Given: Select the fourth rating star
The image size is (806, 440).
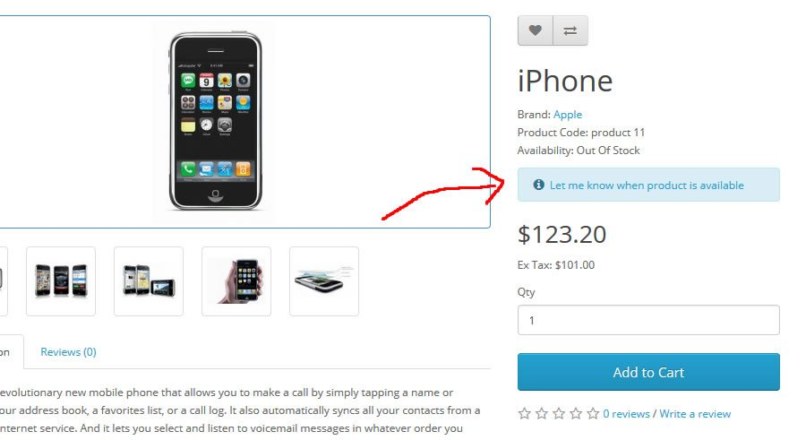Looking at the screenshot, I should tap(576, 414).
